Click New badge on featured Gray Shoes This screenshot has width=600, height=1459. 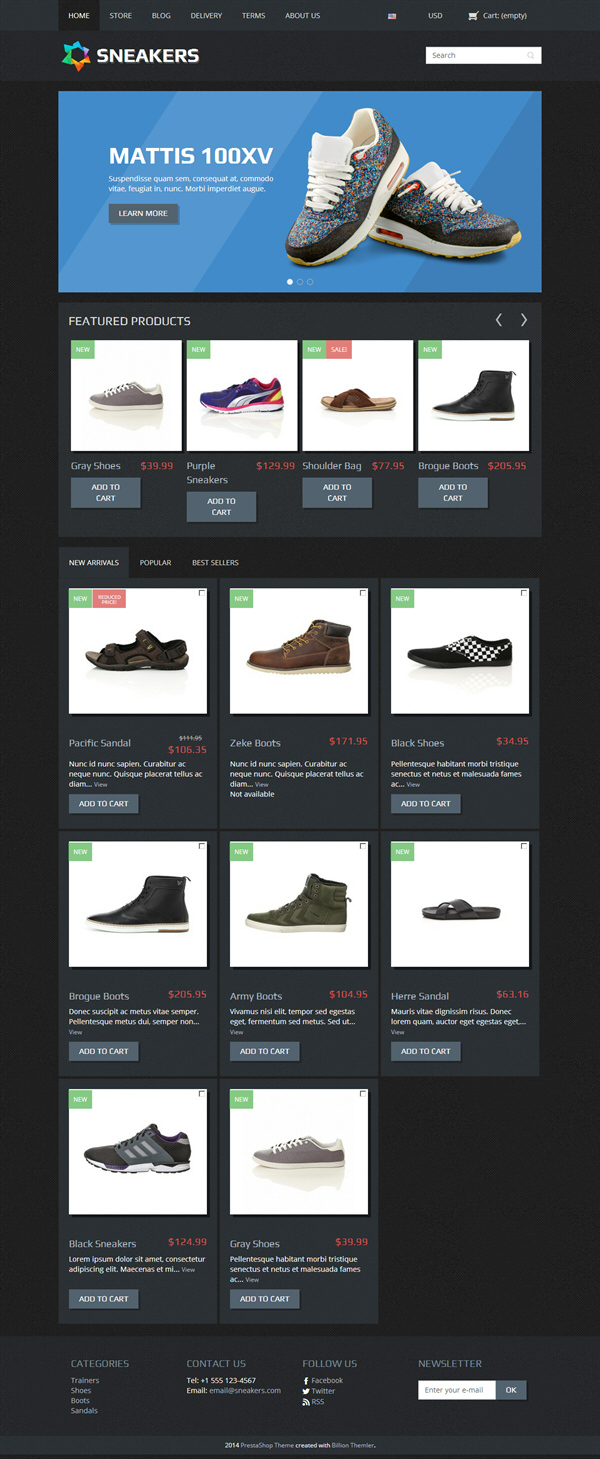tap(82, 350)
